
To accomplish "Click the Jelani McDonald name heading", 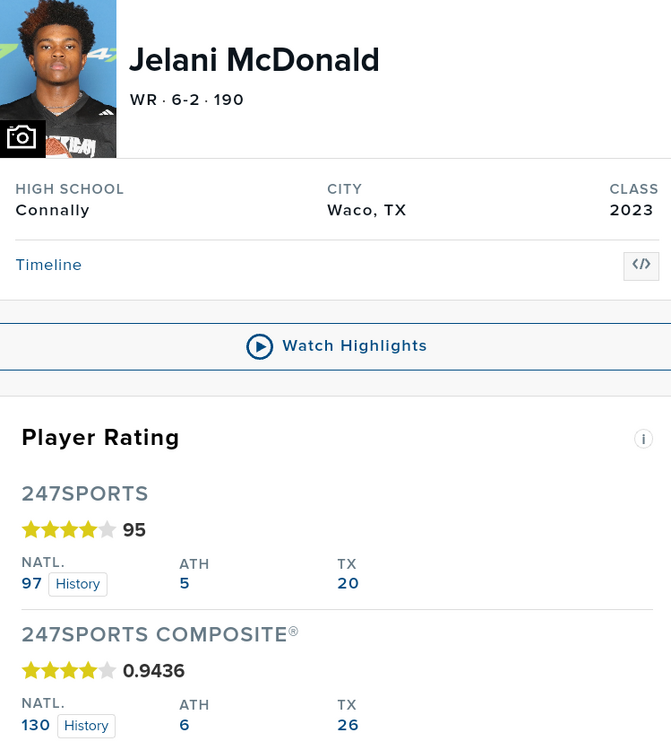I will 254,60.
